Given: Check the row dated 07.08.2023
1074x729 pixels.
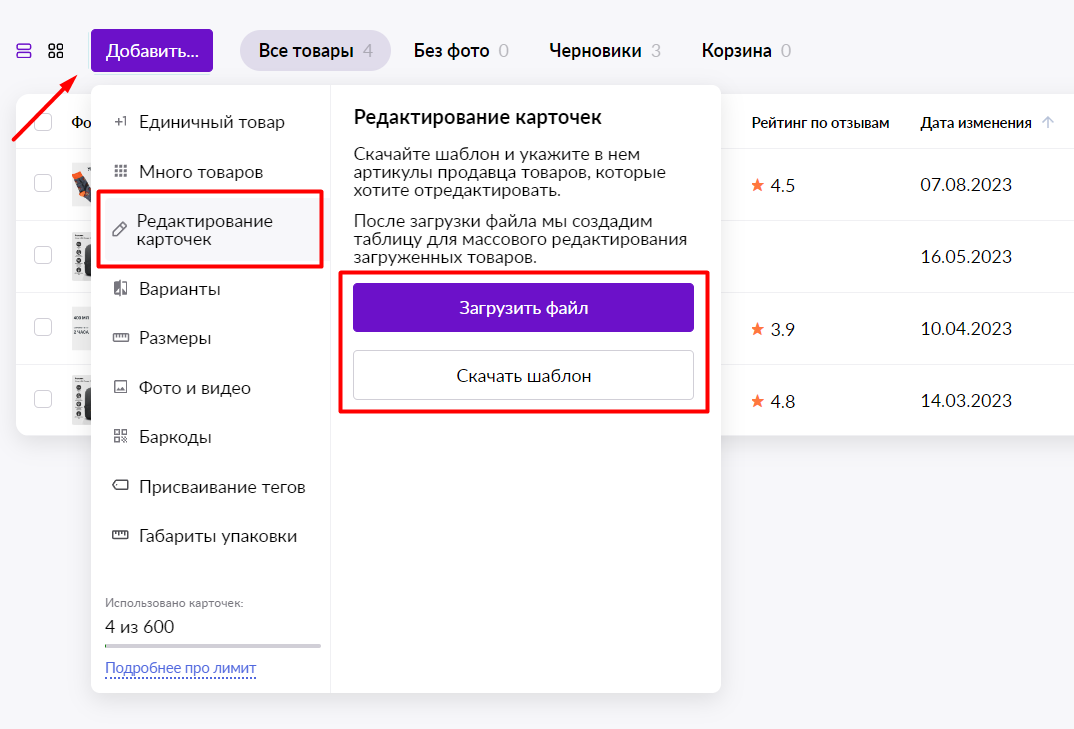Looking at the screenshot, I should tap(43, 184).
